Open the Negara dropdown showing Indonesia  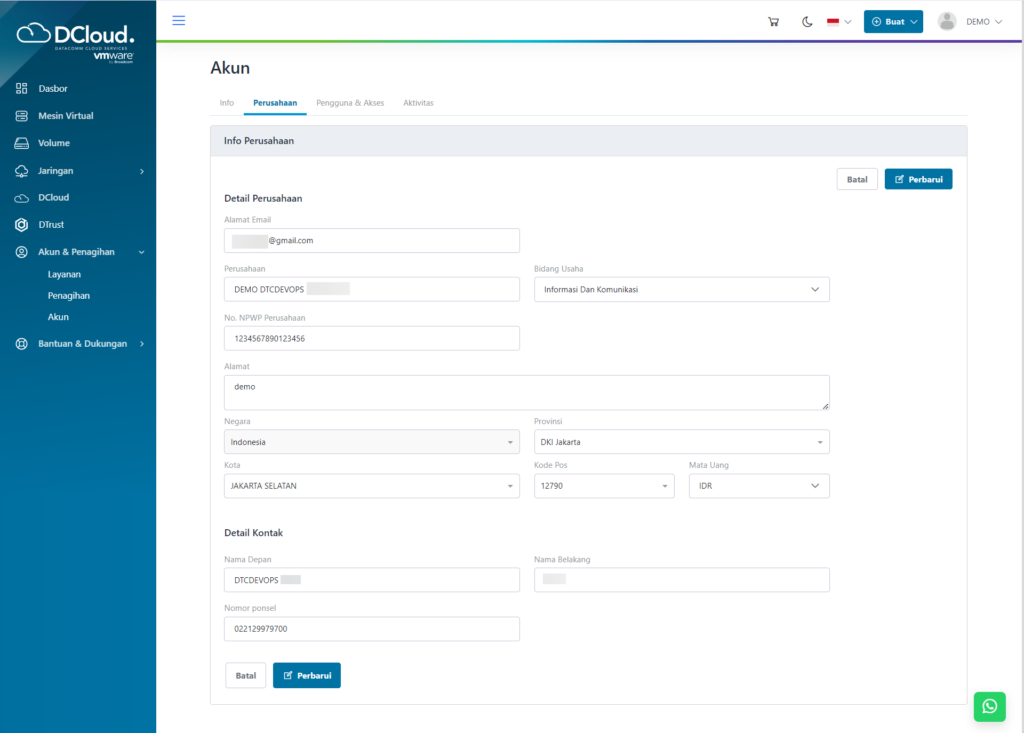click(372, 442)
